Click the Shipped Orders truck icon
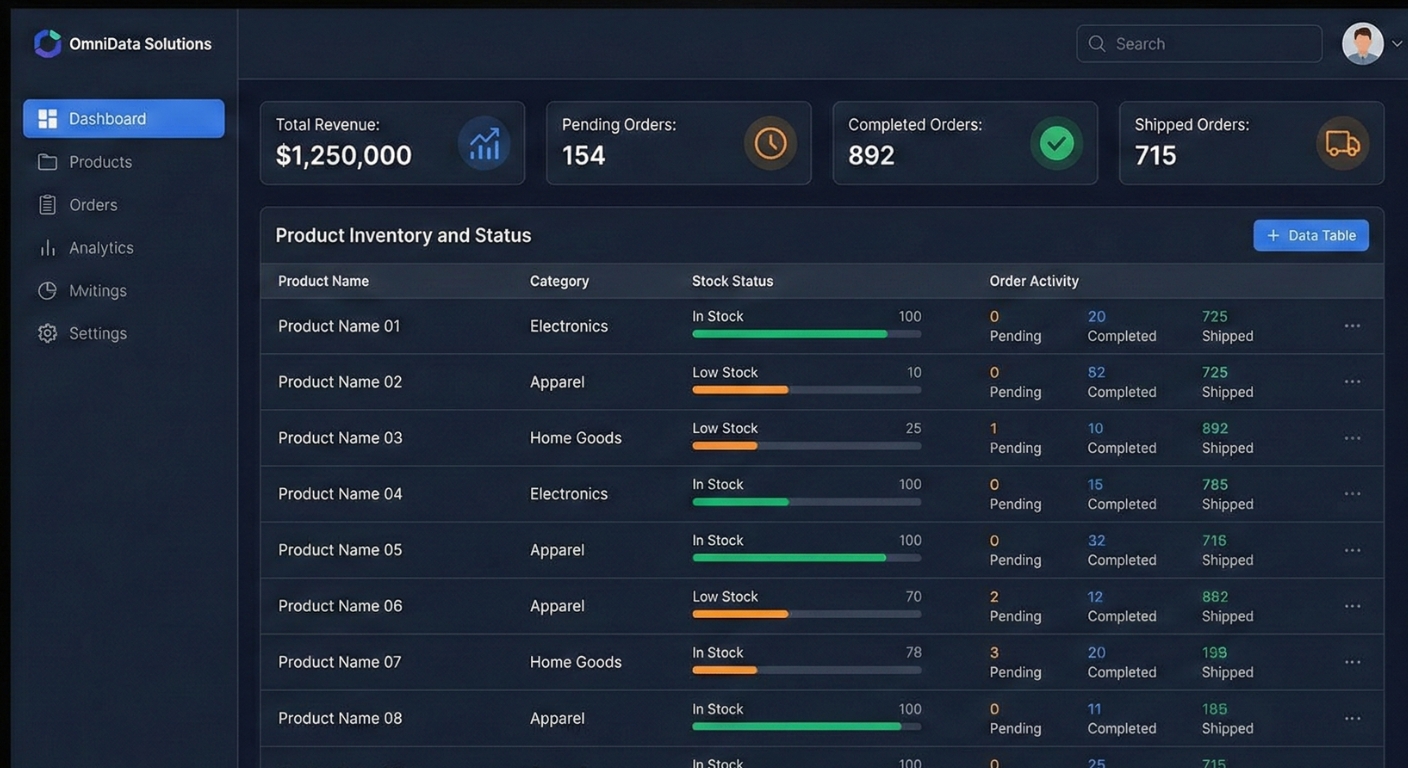The width and height of the screenshot is (1408, 768). pyautogui.click(x=1342, y=143)
